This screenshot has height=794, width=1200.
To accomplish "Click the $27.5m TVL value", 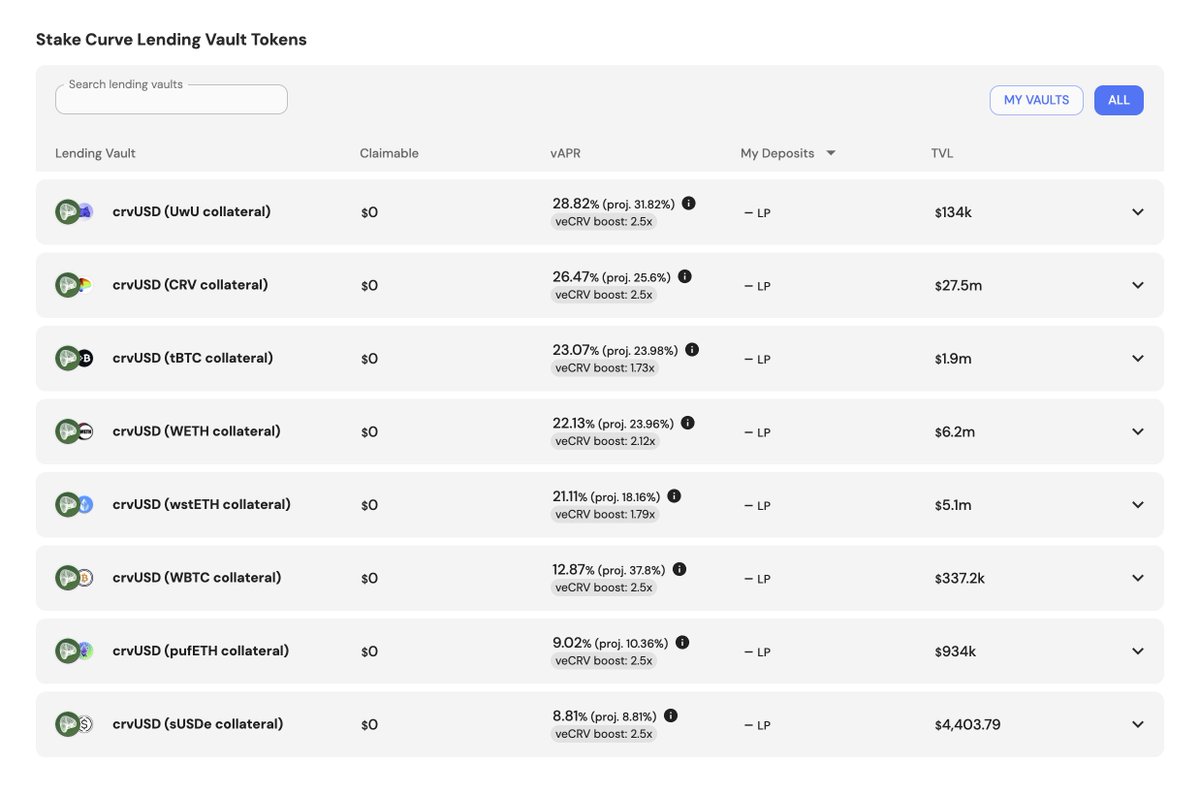I will click(x=958, y=285).
